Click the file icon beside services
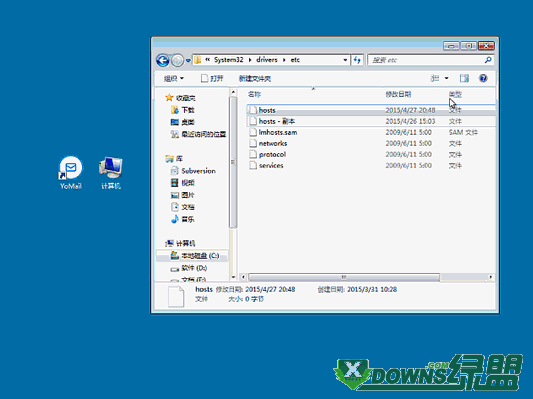The height and width of the screenshot is (399, 533). (x=253, y=166)
